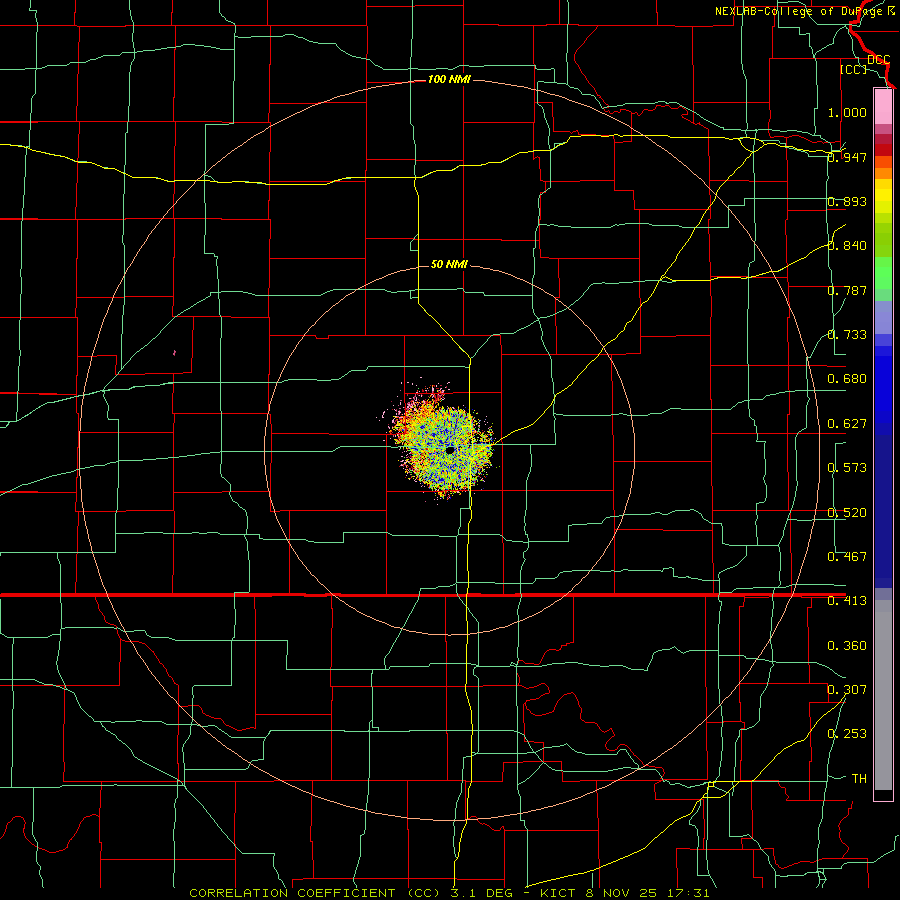Screen dimensions: 900x900
Task: Click the 100 NMI range ring label
Action: [449, 79]
